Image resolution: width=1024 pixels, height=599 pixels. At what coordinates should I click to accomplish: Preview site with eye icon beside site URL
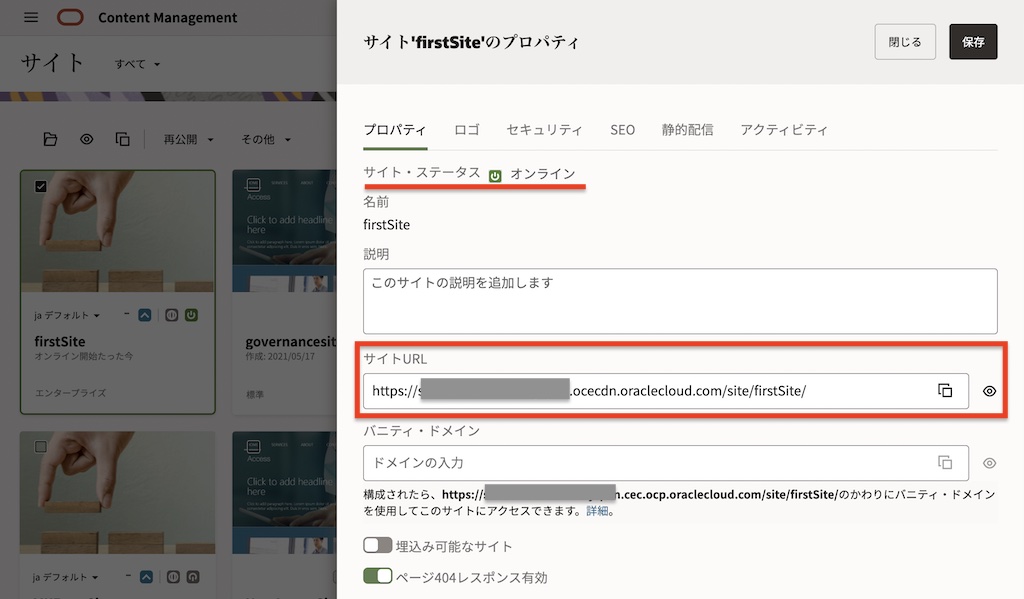click(989, 391)
